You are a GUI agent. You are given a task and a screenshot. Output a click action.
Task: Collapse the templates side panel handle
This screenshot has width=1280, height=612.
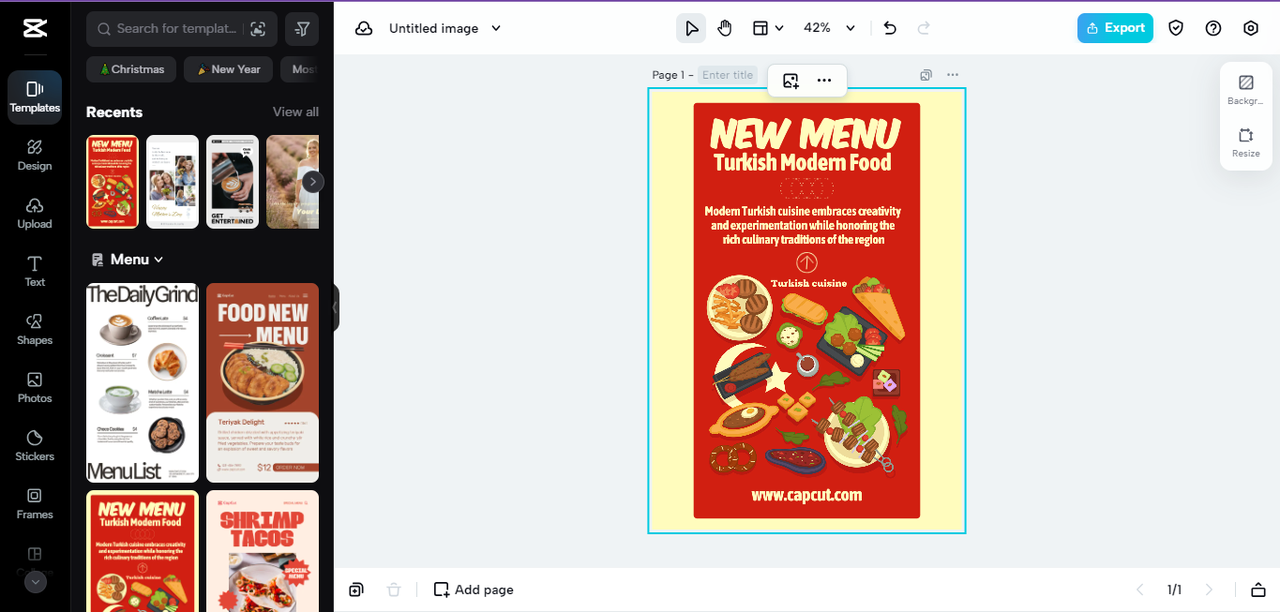pyautogui.click(x=336, y=307)
